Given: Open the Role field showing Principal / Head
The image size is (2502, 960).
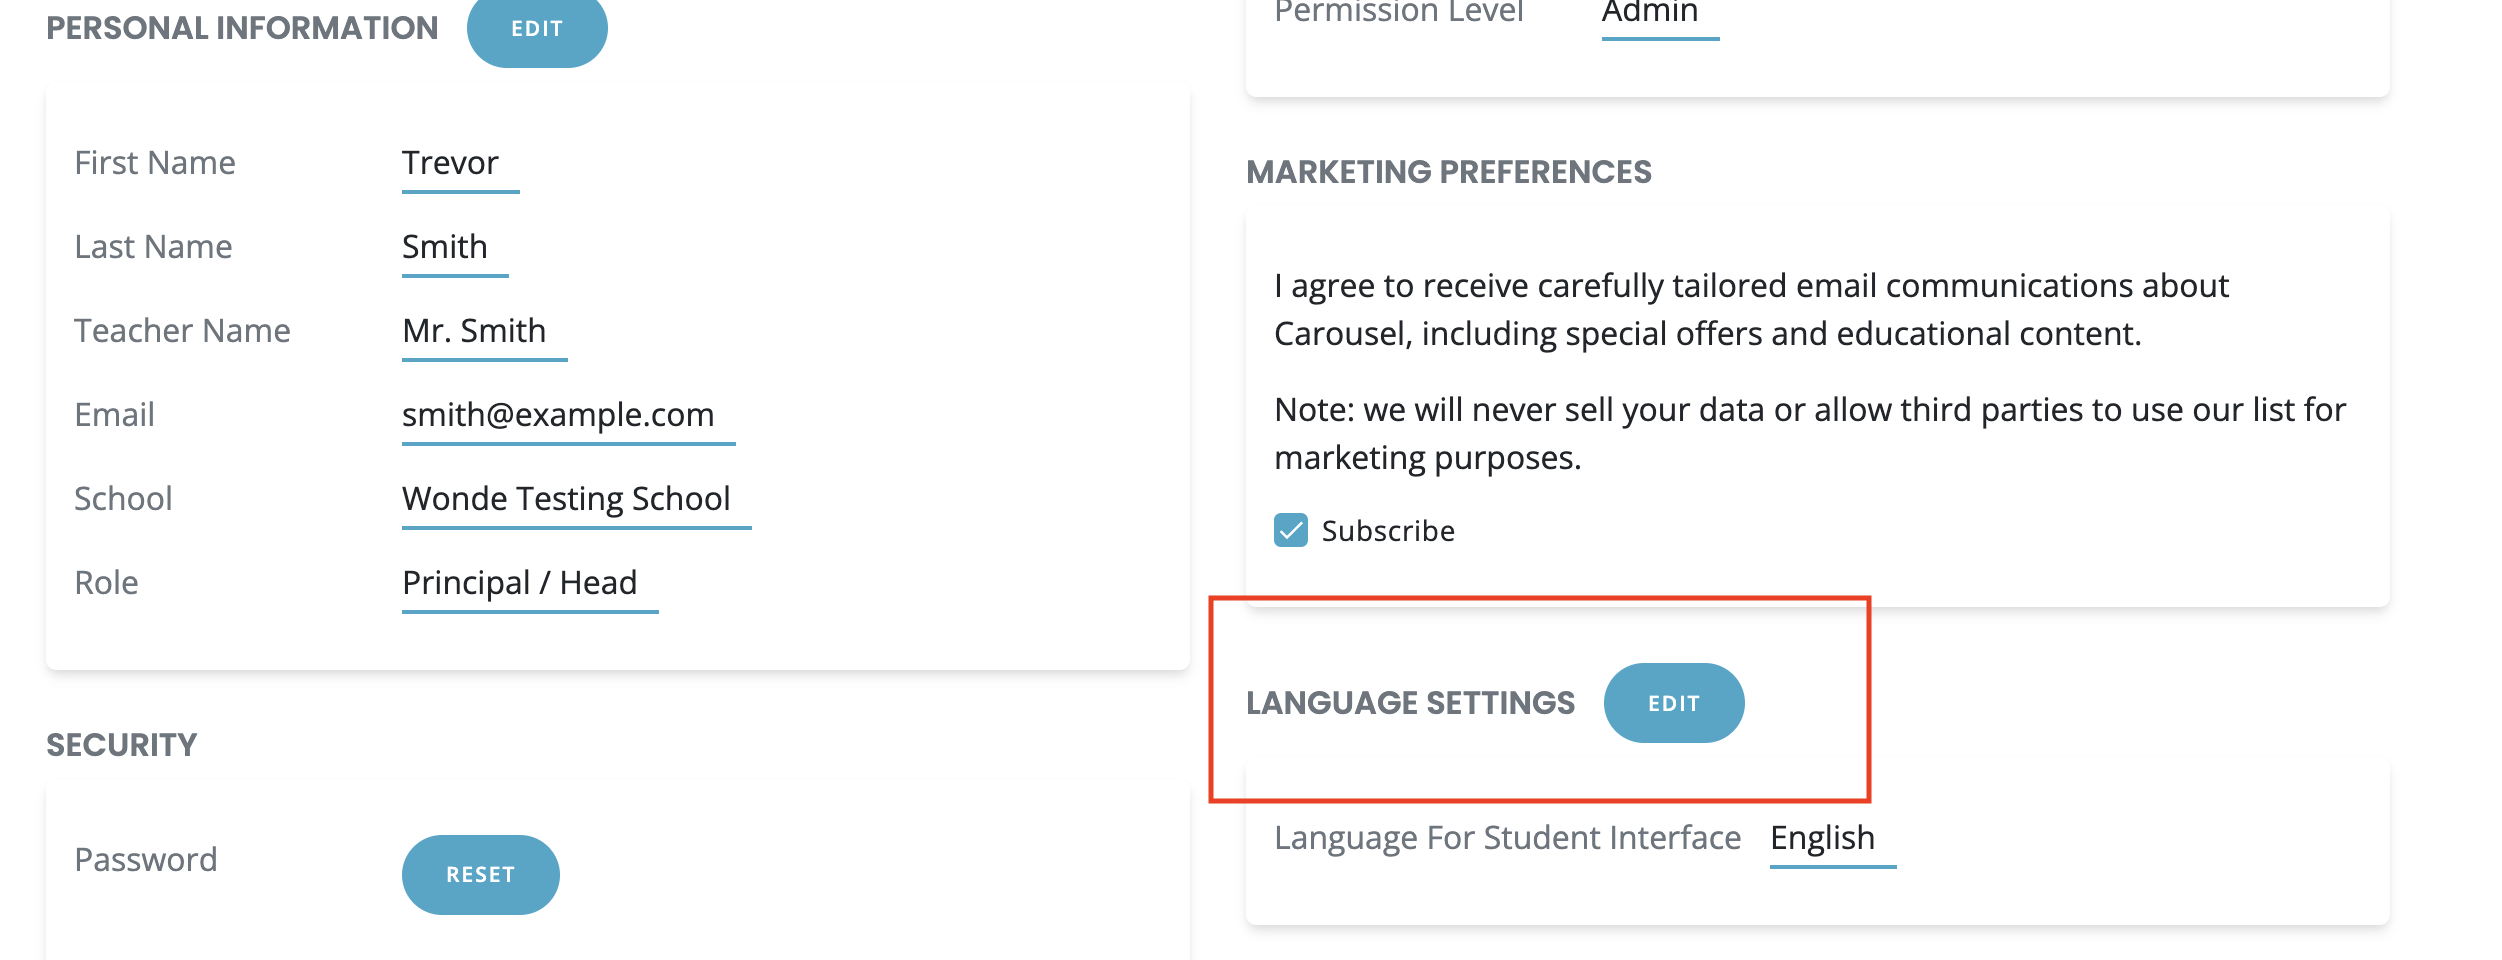Looking at the screenshot, I should 519,583.
